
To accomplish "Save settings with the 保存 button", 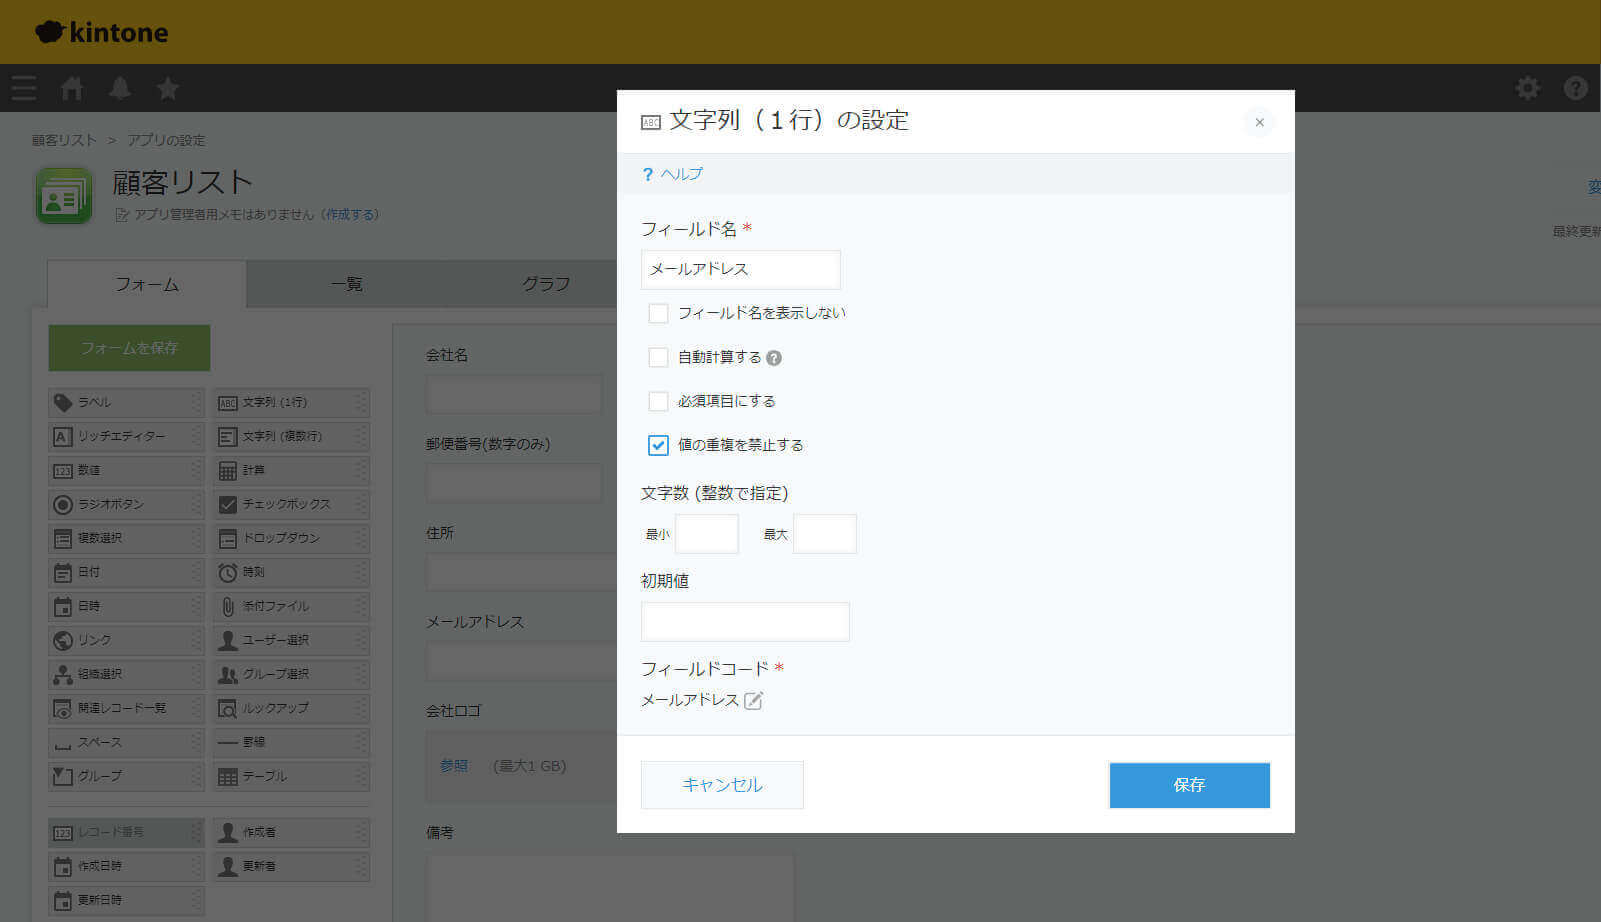I will point(1189,785).
